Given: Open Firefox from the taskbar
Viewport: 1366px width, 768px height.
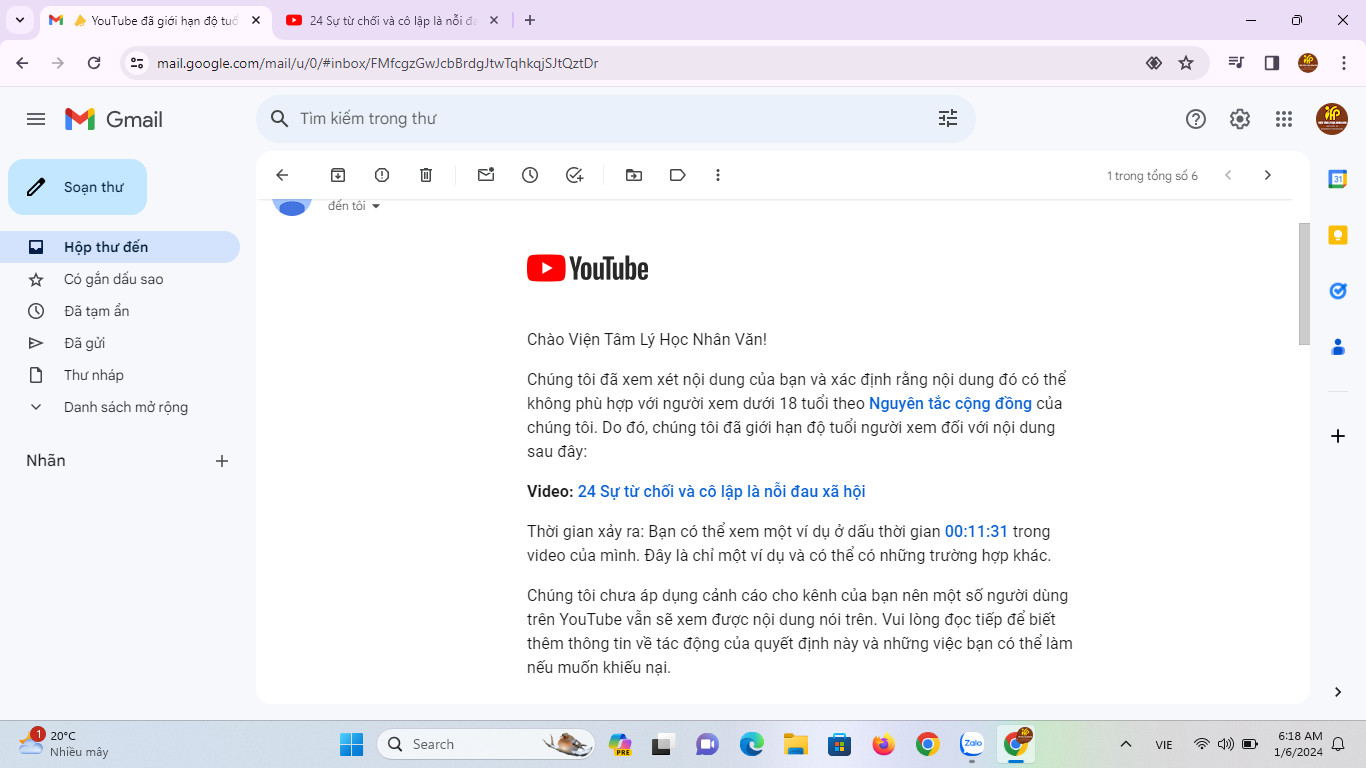Looking at the screenshot, I should pyautogui.click(x=883, y=744).
